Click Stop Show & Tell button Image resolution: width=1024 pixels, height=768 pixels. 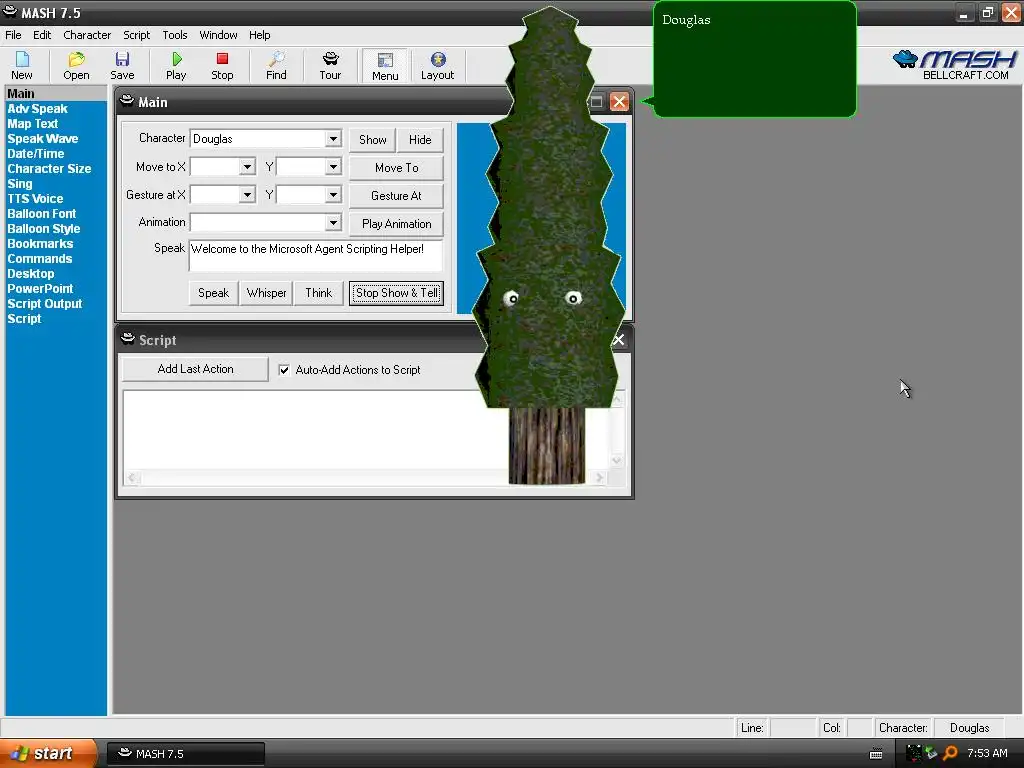(x=396, y=293)
